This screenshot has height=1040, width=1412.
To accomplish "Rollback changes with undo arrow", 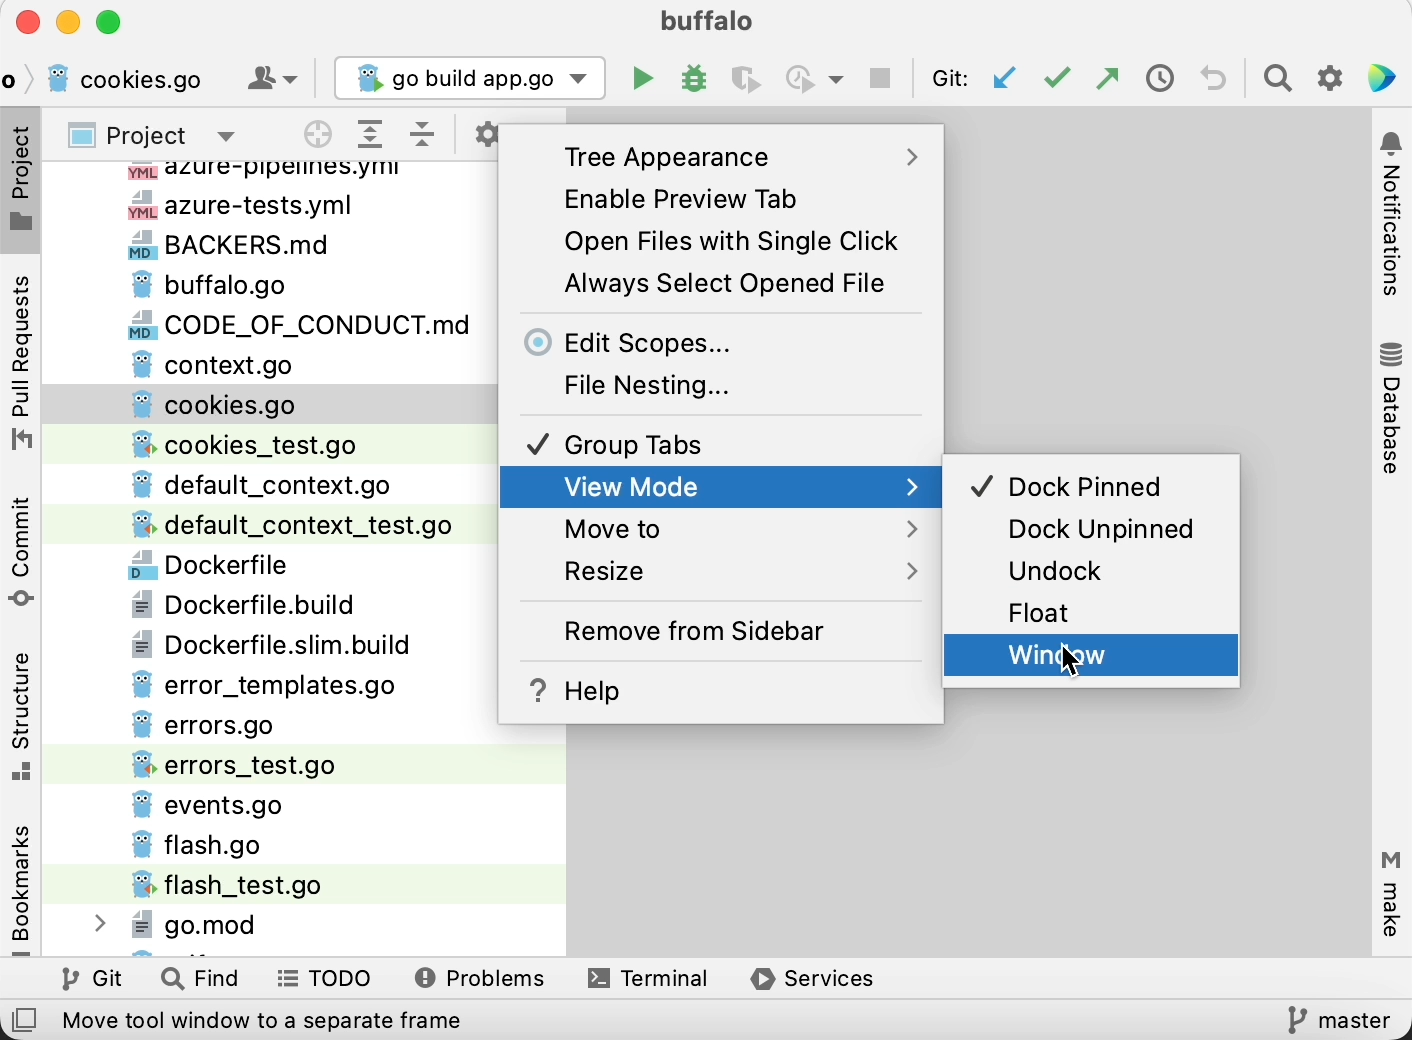I will 1215,79.
